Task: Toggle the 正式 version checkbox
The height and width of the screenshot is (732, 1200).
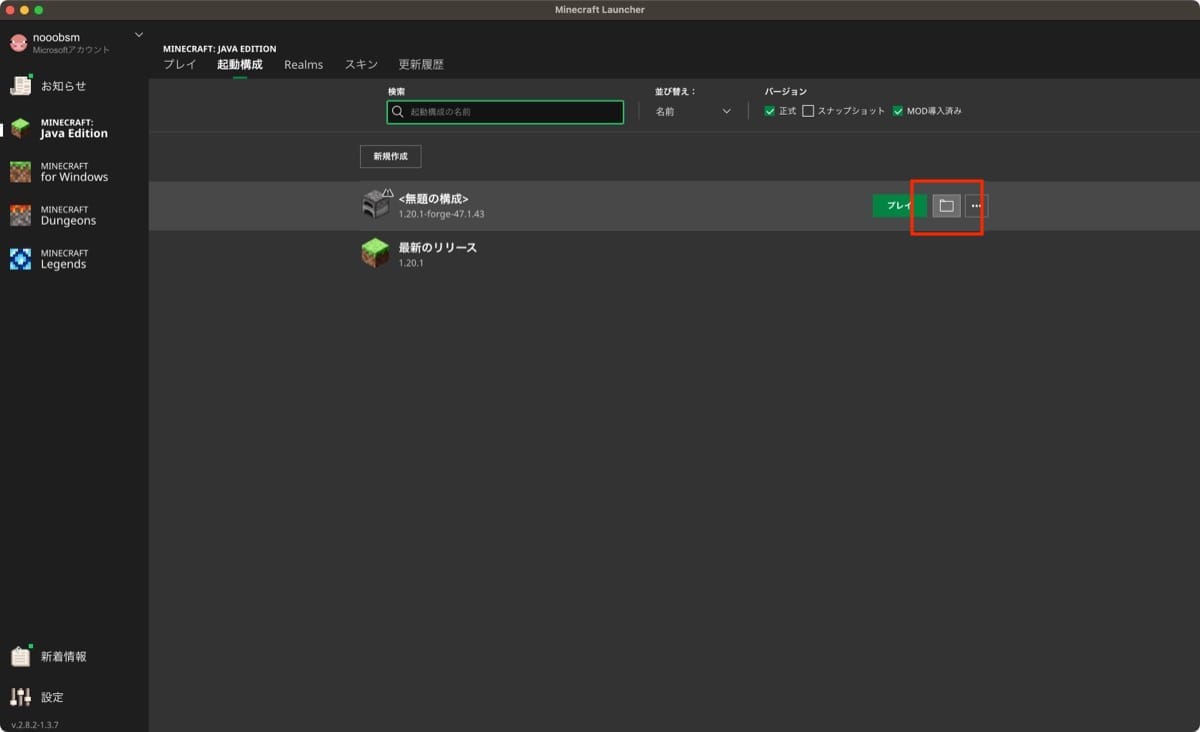Action: (x=769, y=111)
